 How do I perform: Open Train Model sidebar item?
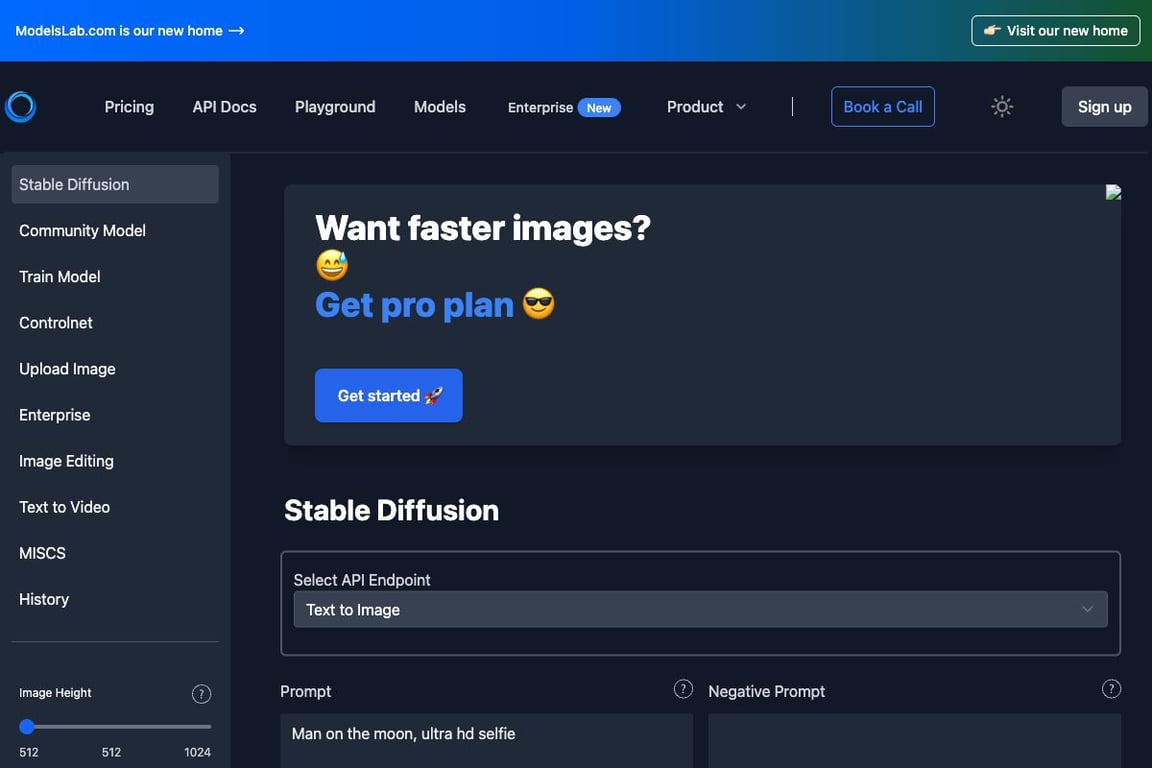click(x=115, y=277)
